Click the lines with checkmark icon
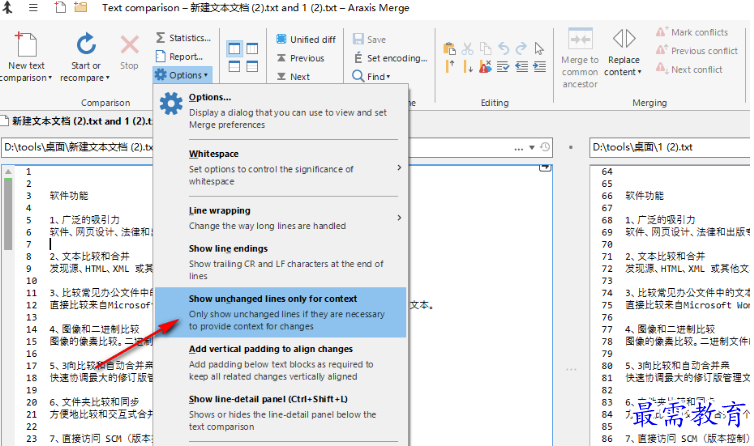Viewport: 754px width, 446px height. 503,66
